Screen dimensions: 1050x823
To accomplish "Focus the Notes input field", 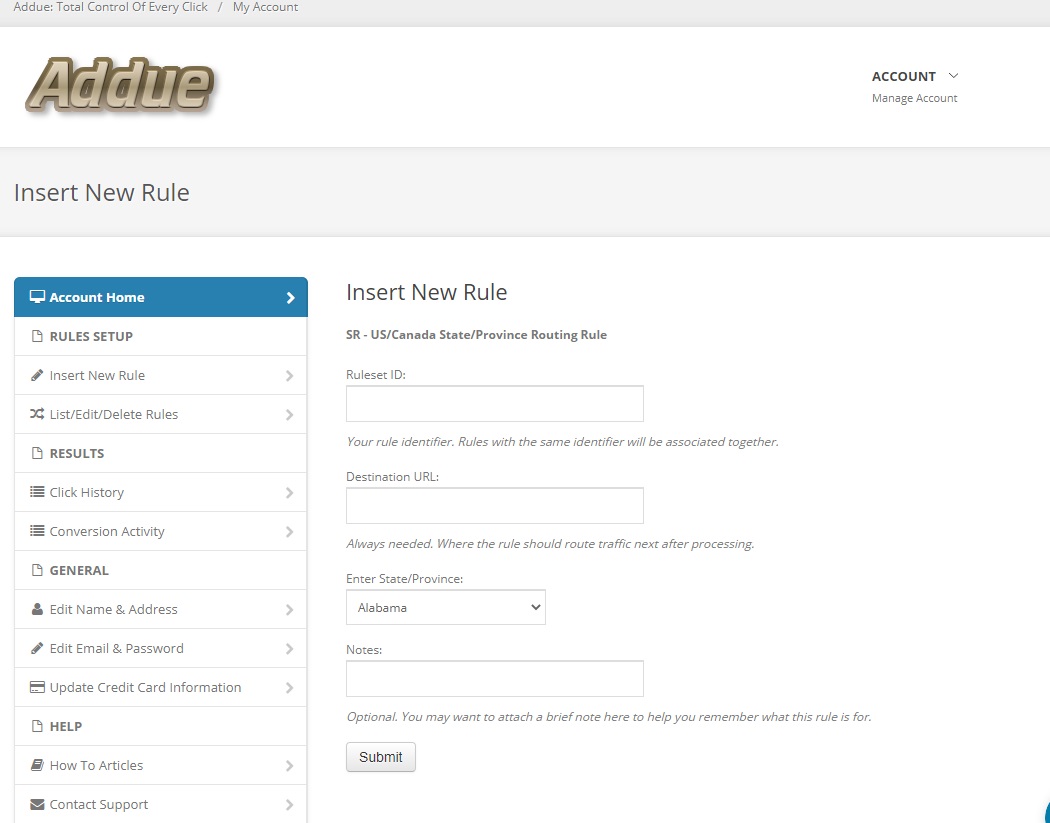I will [495, 678].
